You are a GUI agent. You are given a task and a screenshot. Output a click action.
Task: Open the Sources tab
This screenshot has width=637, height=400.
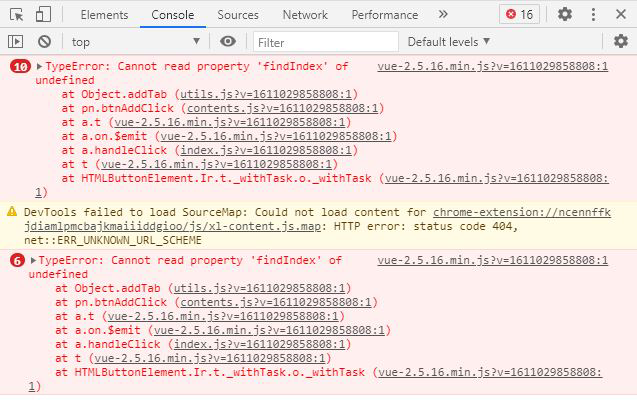click(238, 15)
